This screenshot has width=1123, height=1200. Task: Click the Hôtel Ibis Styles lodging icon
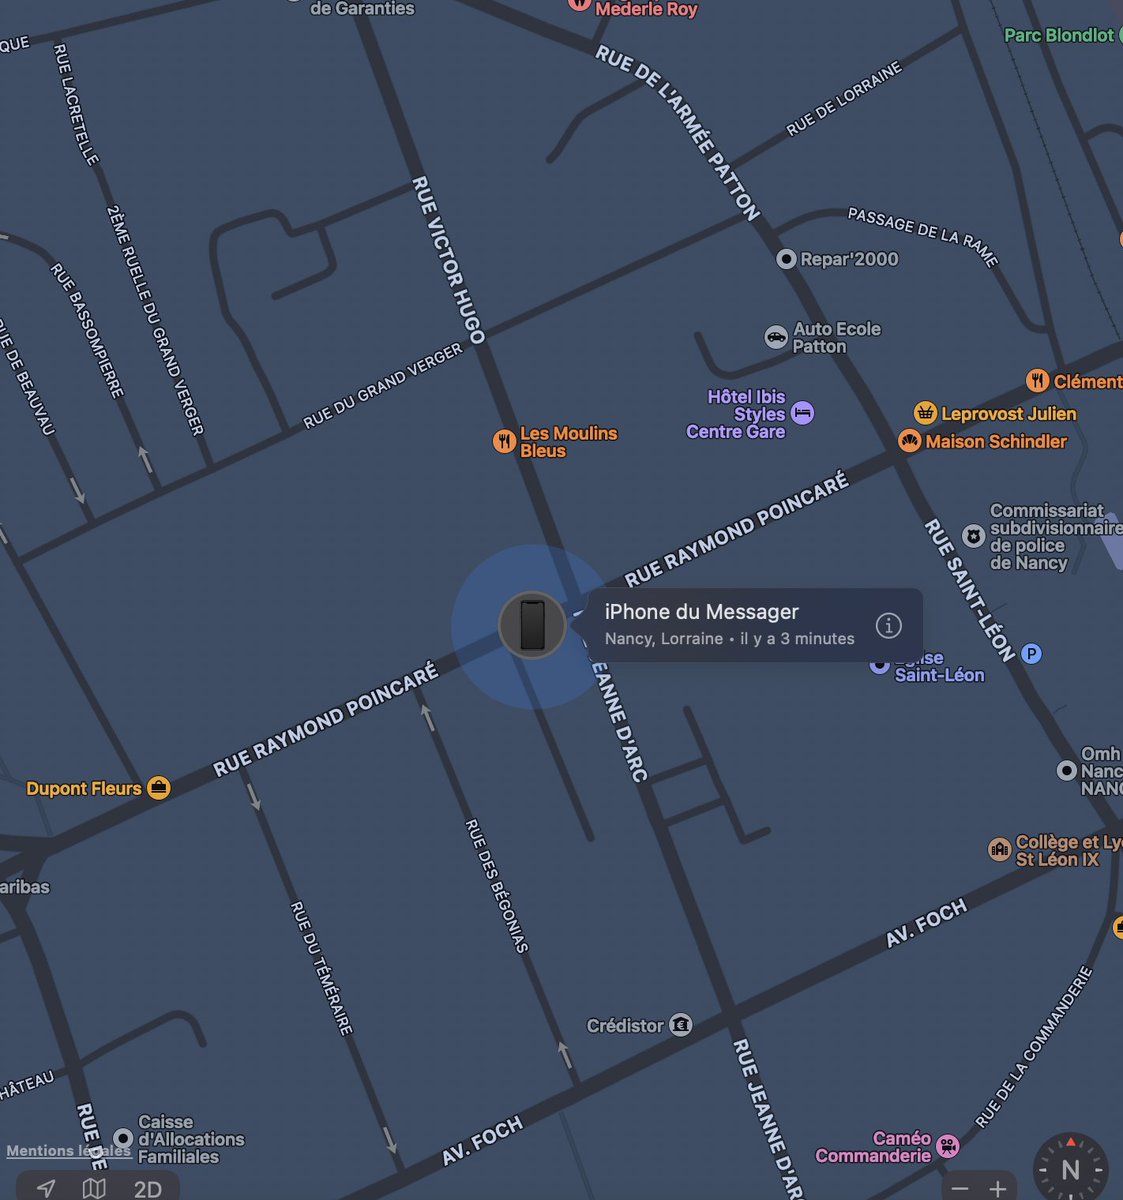pos(802,413)
